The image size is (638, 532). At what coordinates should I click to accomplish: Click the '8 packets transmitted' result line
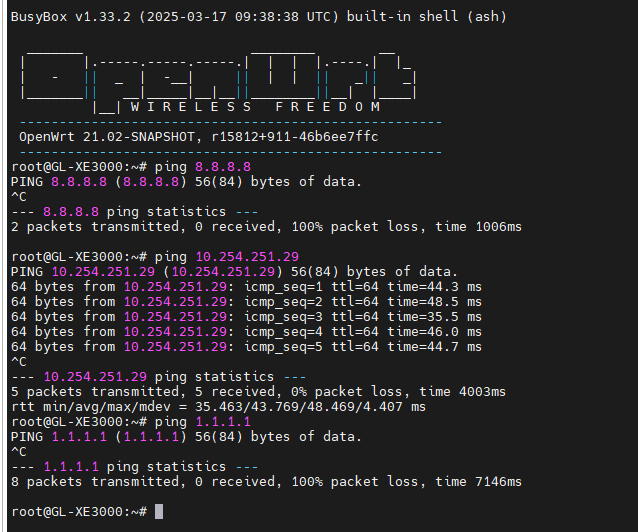pyautogui.click(x=265, y=481)
